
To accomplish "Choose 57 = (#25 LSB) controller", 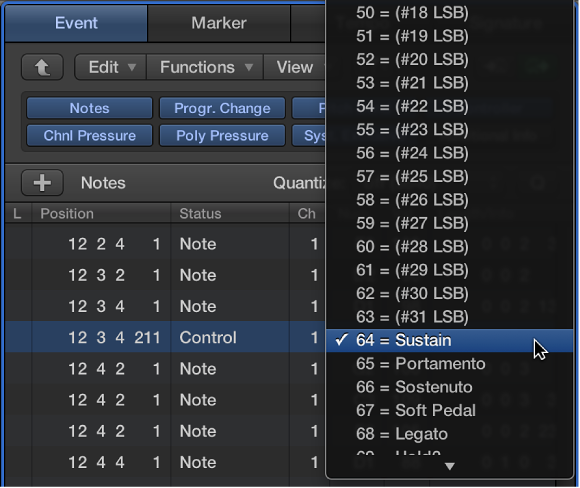I will click(449, 176).
